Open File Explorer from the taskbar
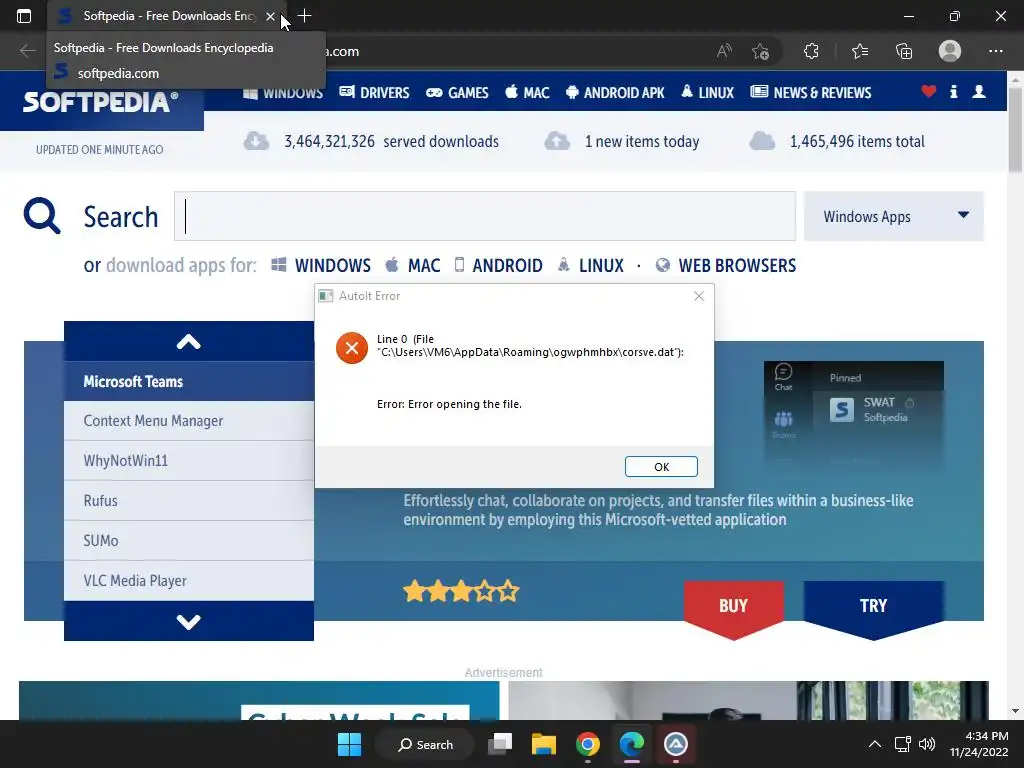1024x768 pixels. 543,744
